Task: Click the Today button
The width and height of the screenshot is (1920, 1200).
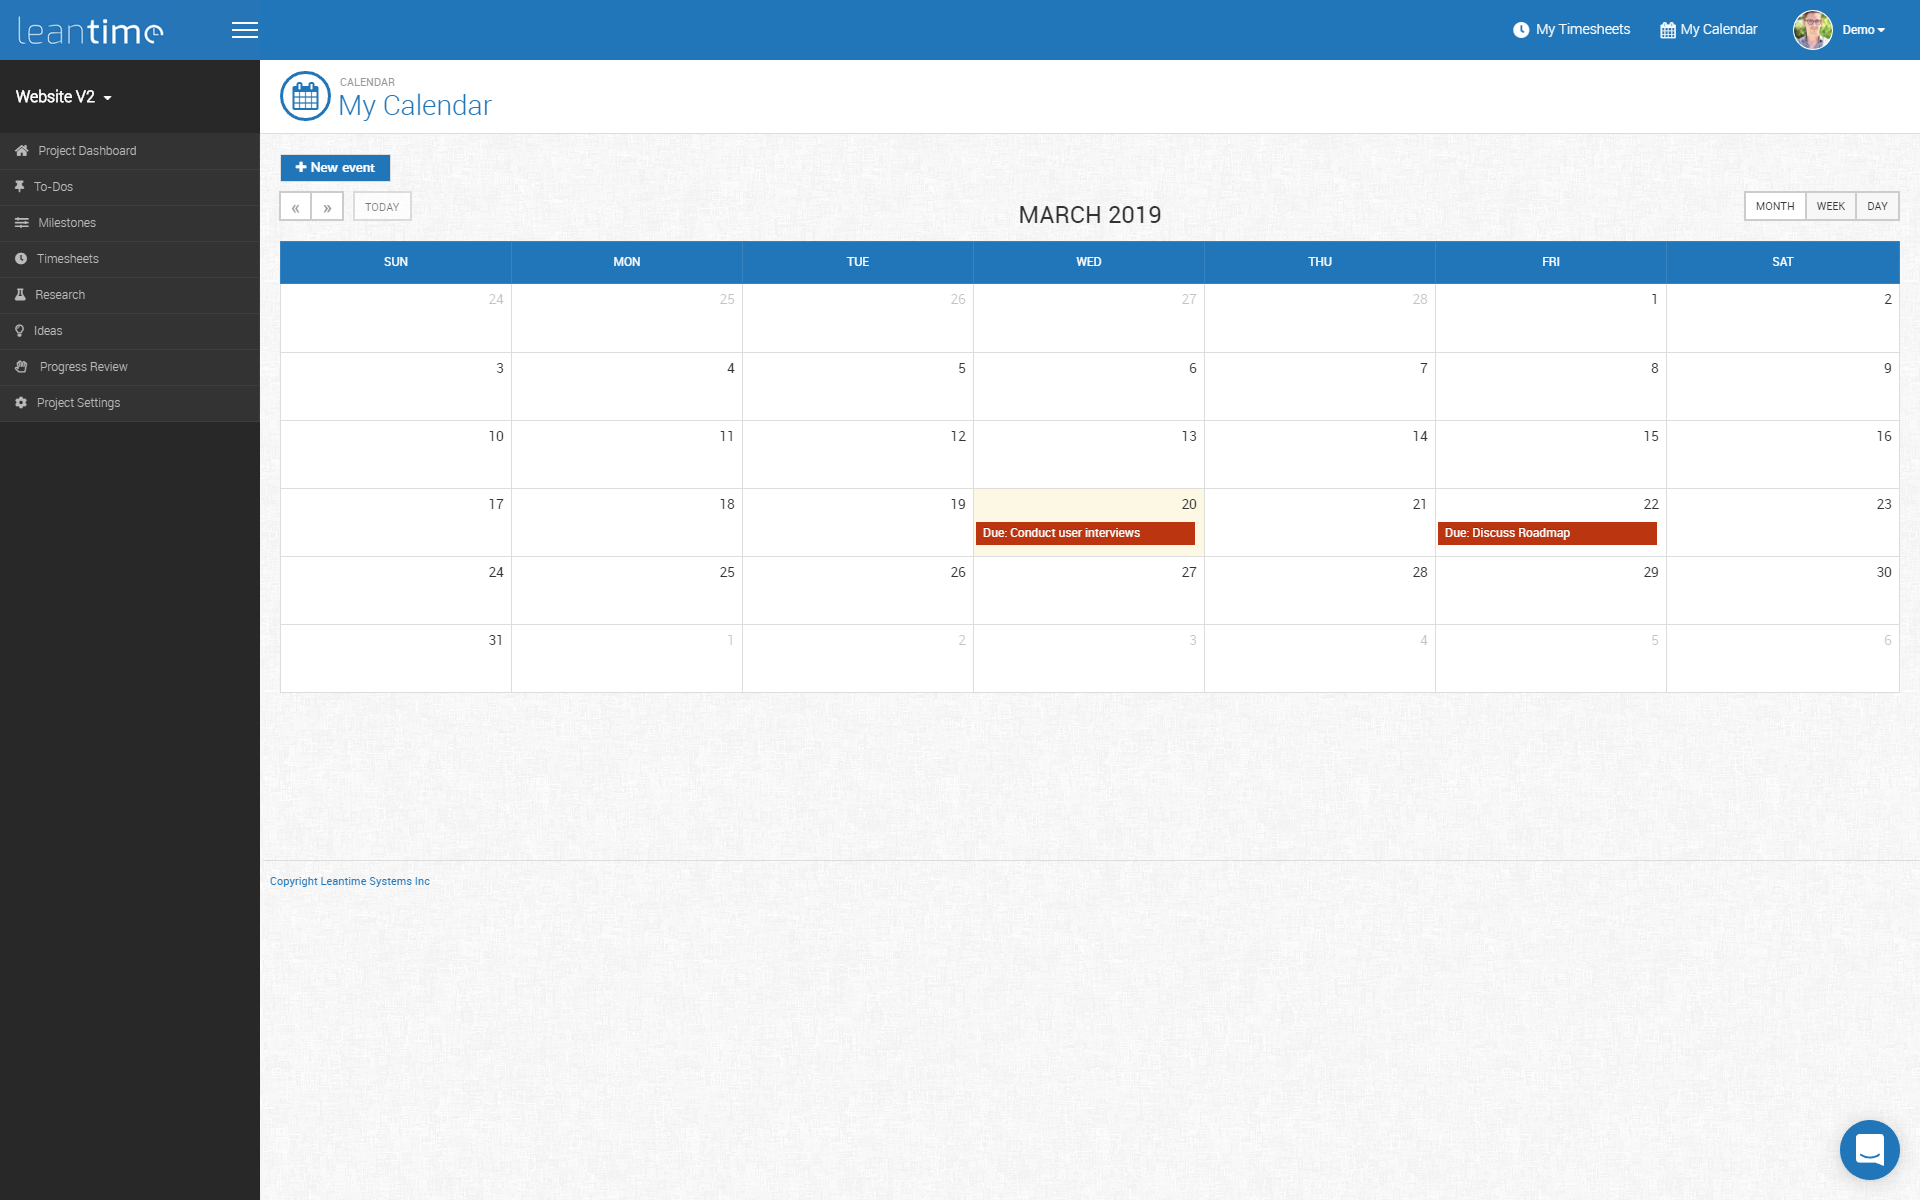Action: (382, 207)
